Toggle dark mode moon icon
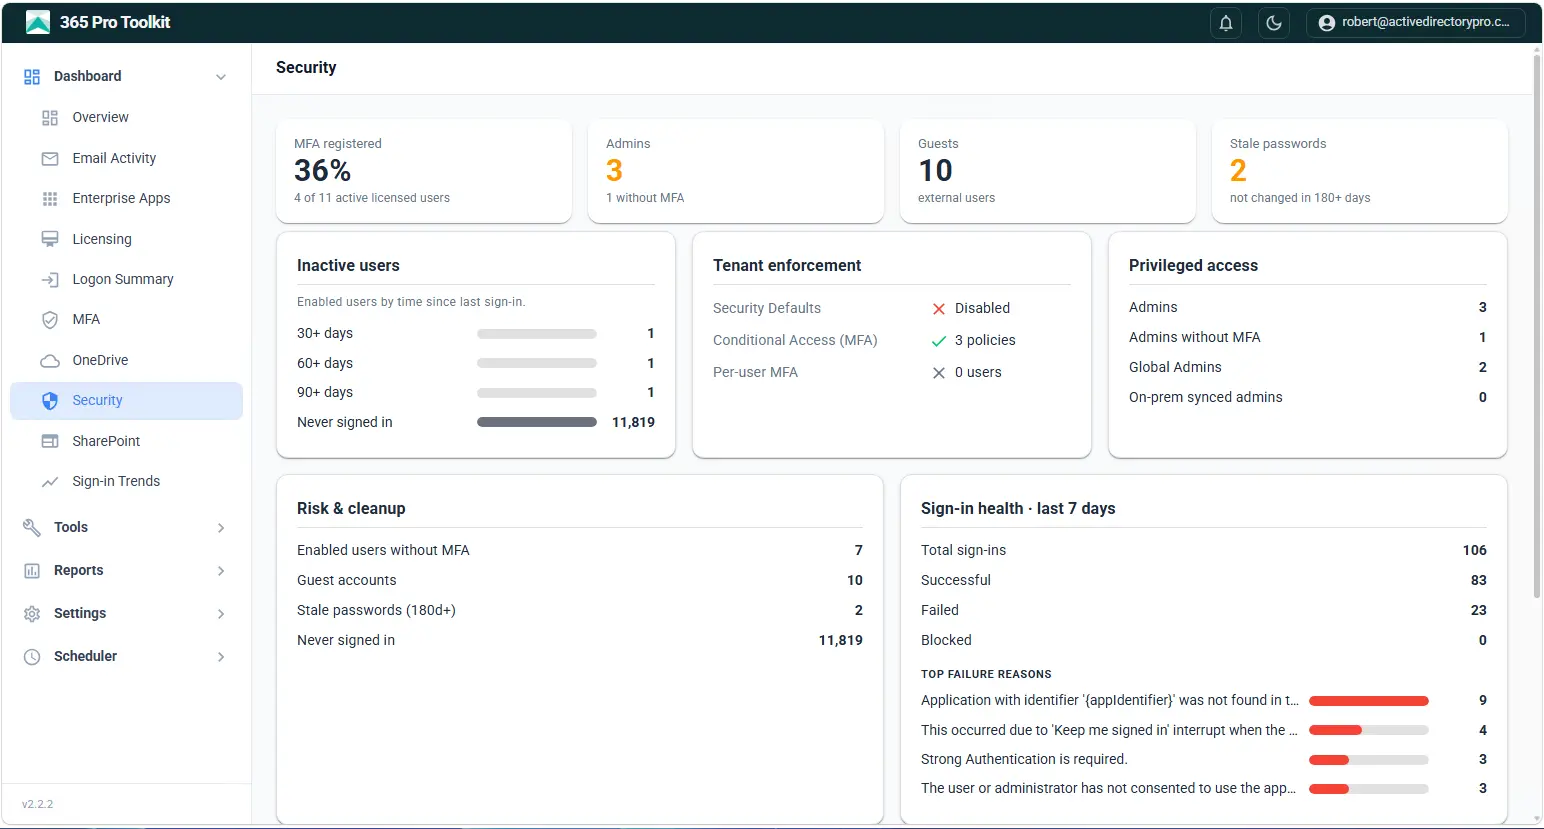 (x=1274, y=23)
